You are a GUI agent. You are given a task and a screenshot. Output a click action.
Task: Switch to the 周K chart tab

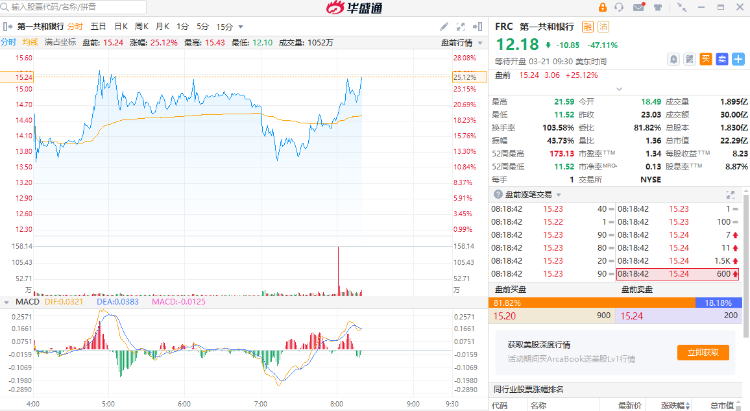click(142, 27)
